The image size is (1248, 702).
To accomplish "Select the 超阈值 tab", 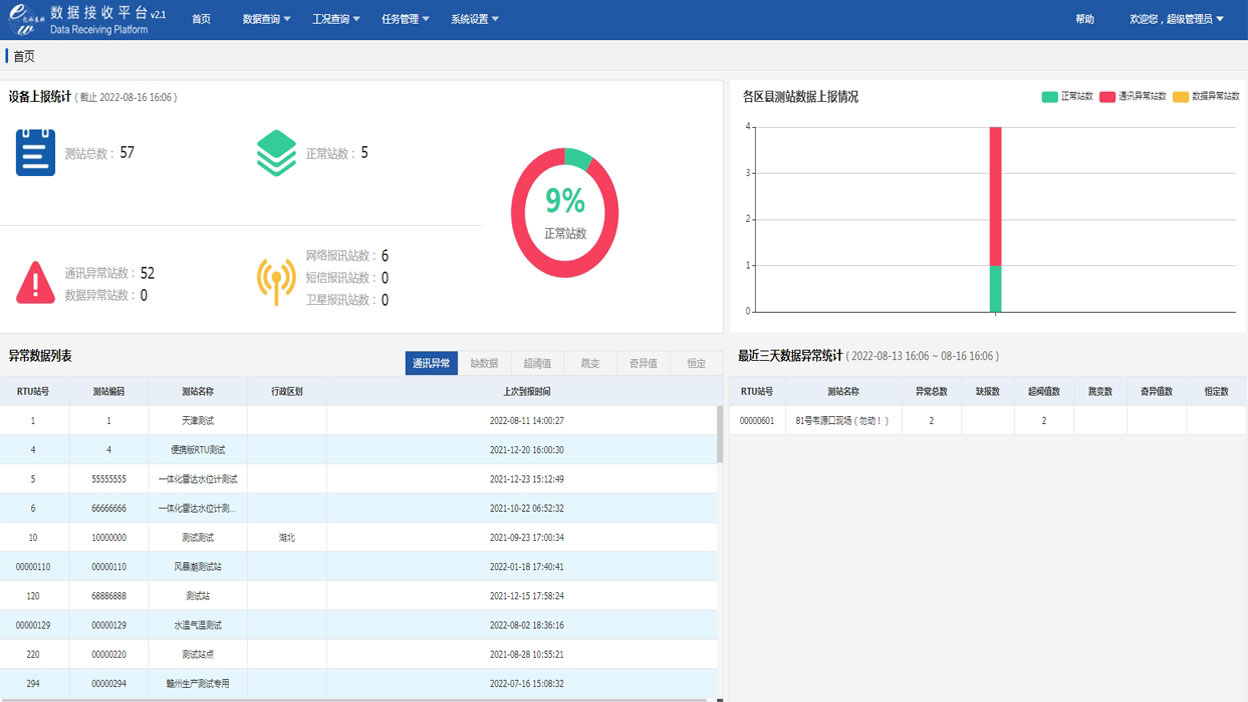I will [x=537, y=363].
